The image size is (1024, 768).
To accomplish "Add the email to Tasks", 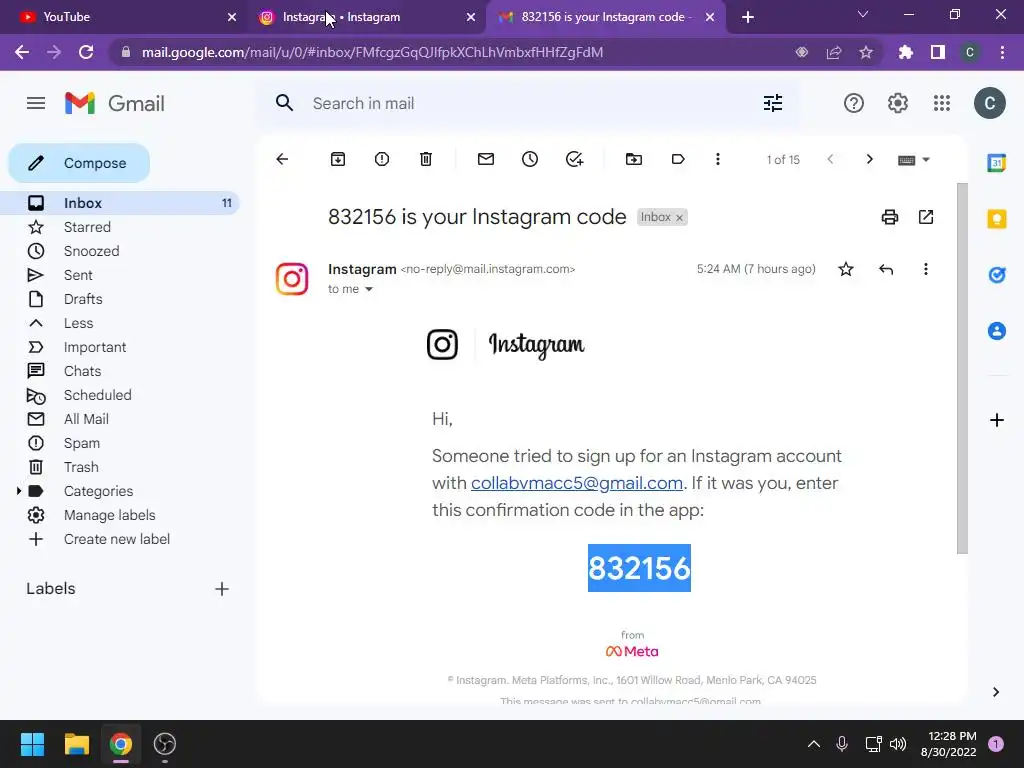I will (574, 159).
